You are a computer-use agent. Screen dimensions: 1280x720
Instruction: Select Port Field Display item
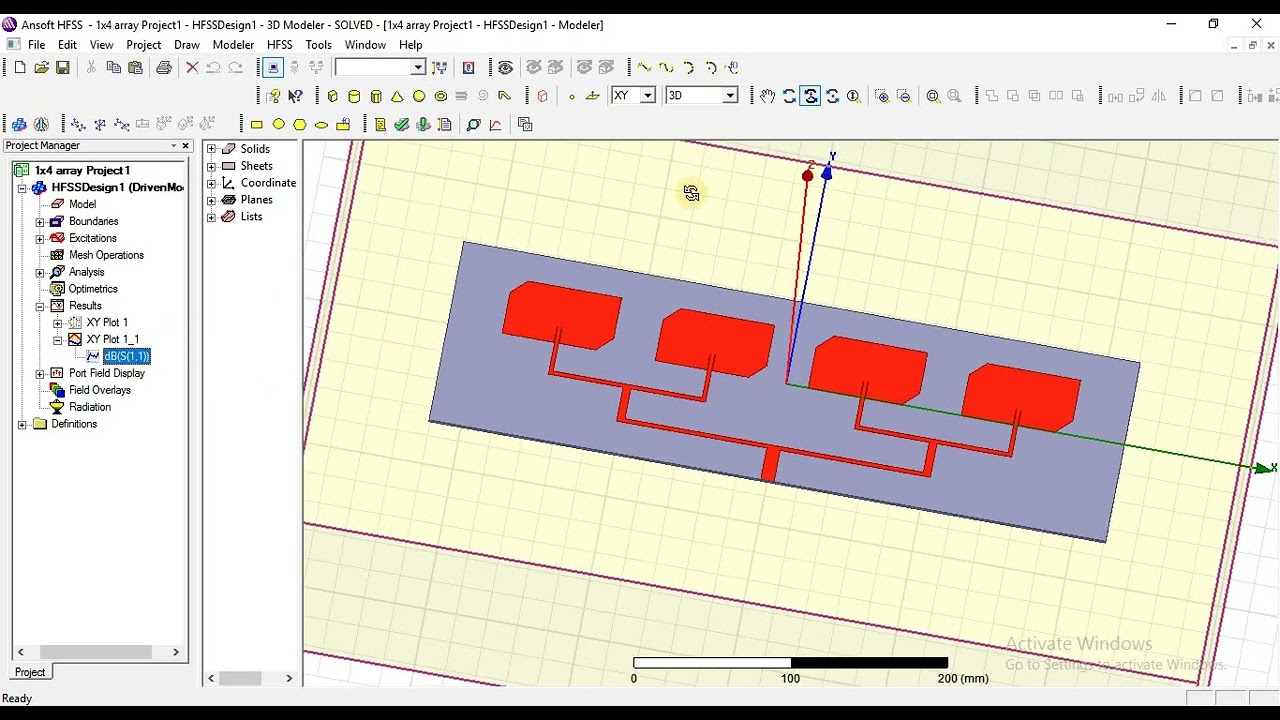107,373
